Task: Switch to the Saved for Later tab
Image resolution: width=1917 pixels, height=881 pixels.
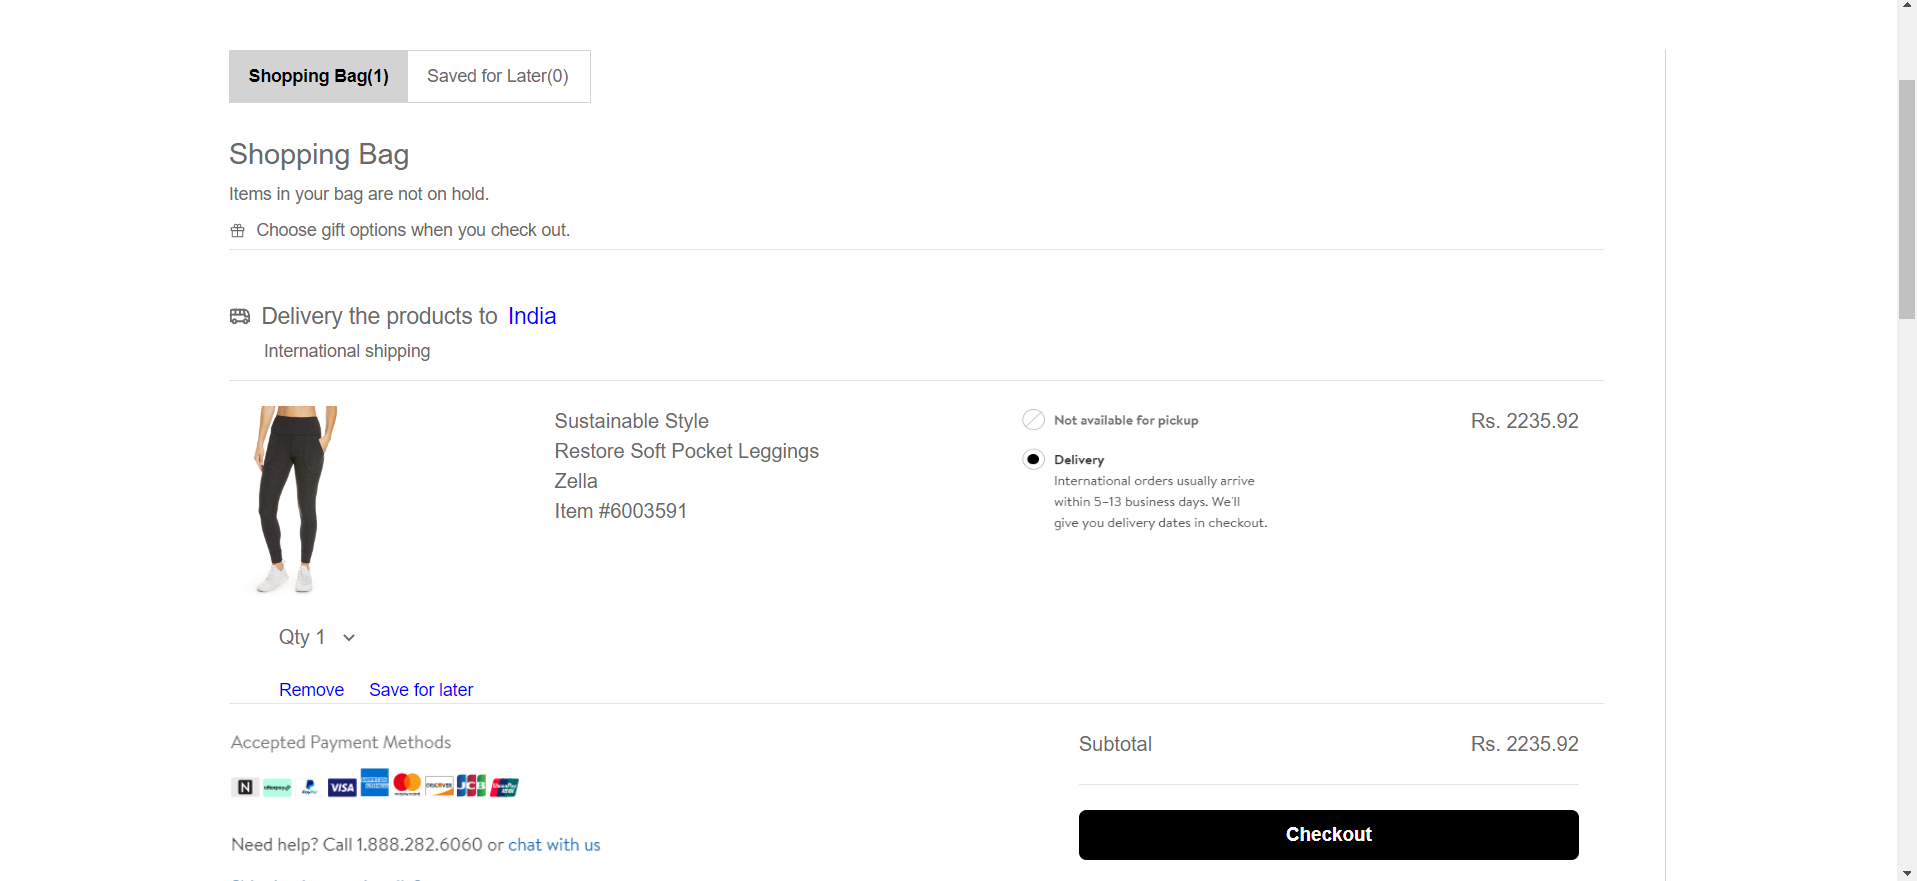Action: pos(497,75)
